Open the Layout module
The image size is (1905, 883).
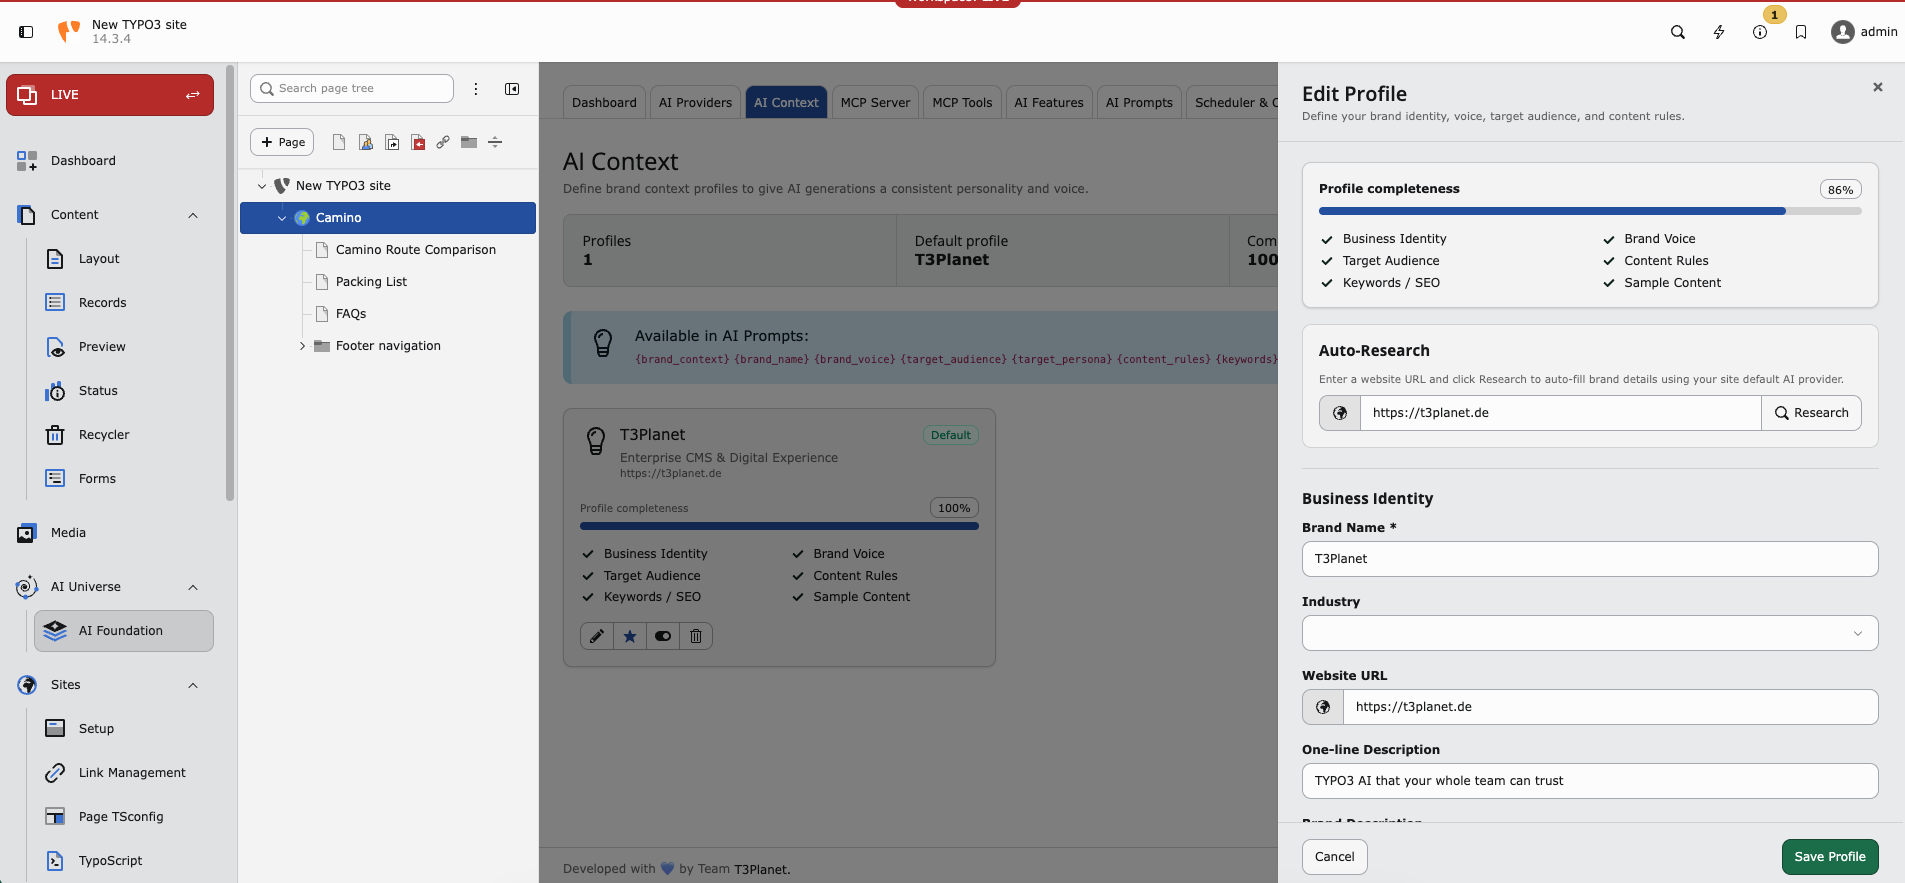pyautogui.click(x=124, y=259)
